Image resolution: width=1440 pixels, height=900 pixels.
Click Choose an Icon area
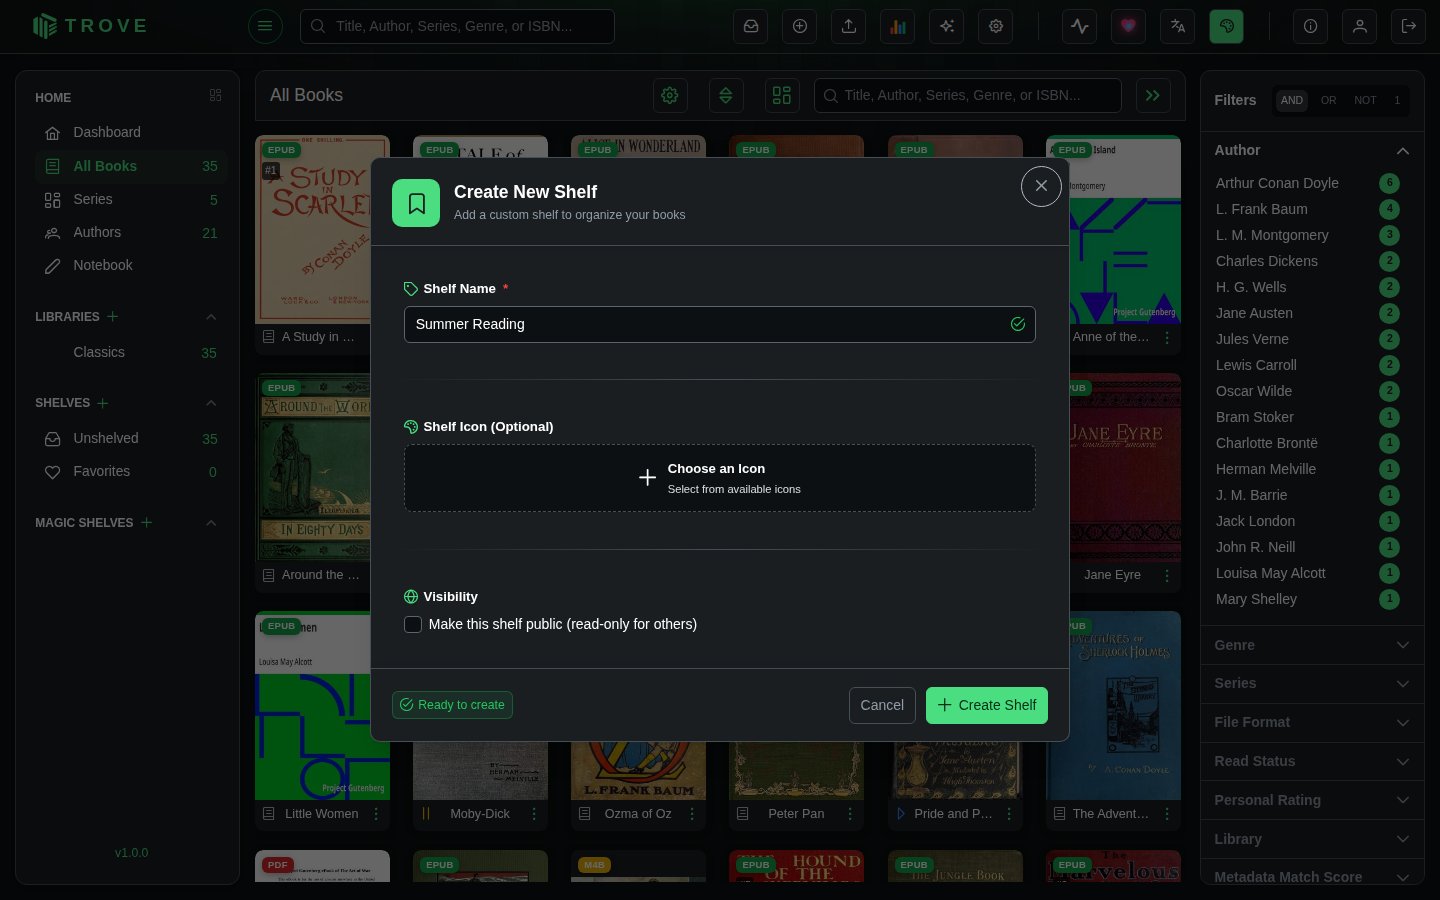[x=720, y=478]
